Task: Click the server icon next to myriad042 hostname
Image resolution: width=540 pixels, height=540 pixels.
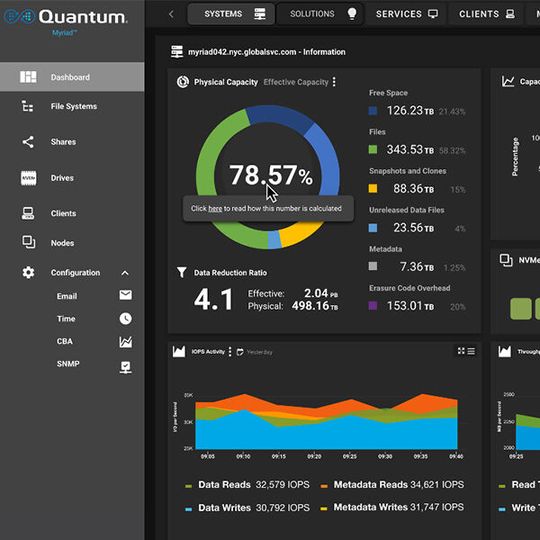Action: pos(177,52)
